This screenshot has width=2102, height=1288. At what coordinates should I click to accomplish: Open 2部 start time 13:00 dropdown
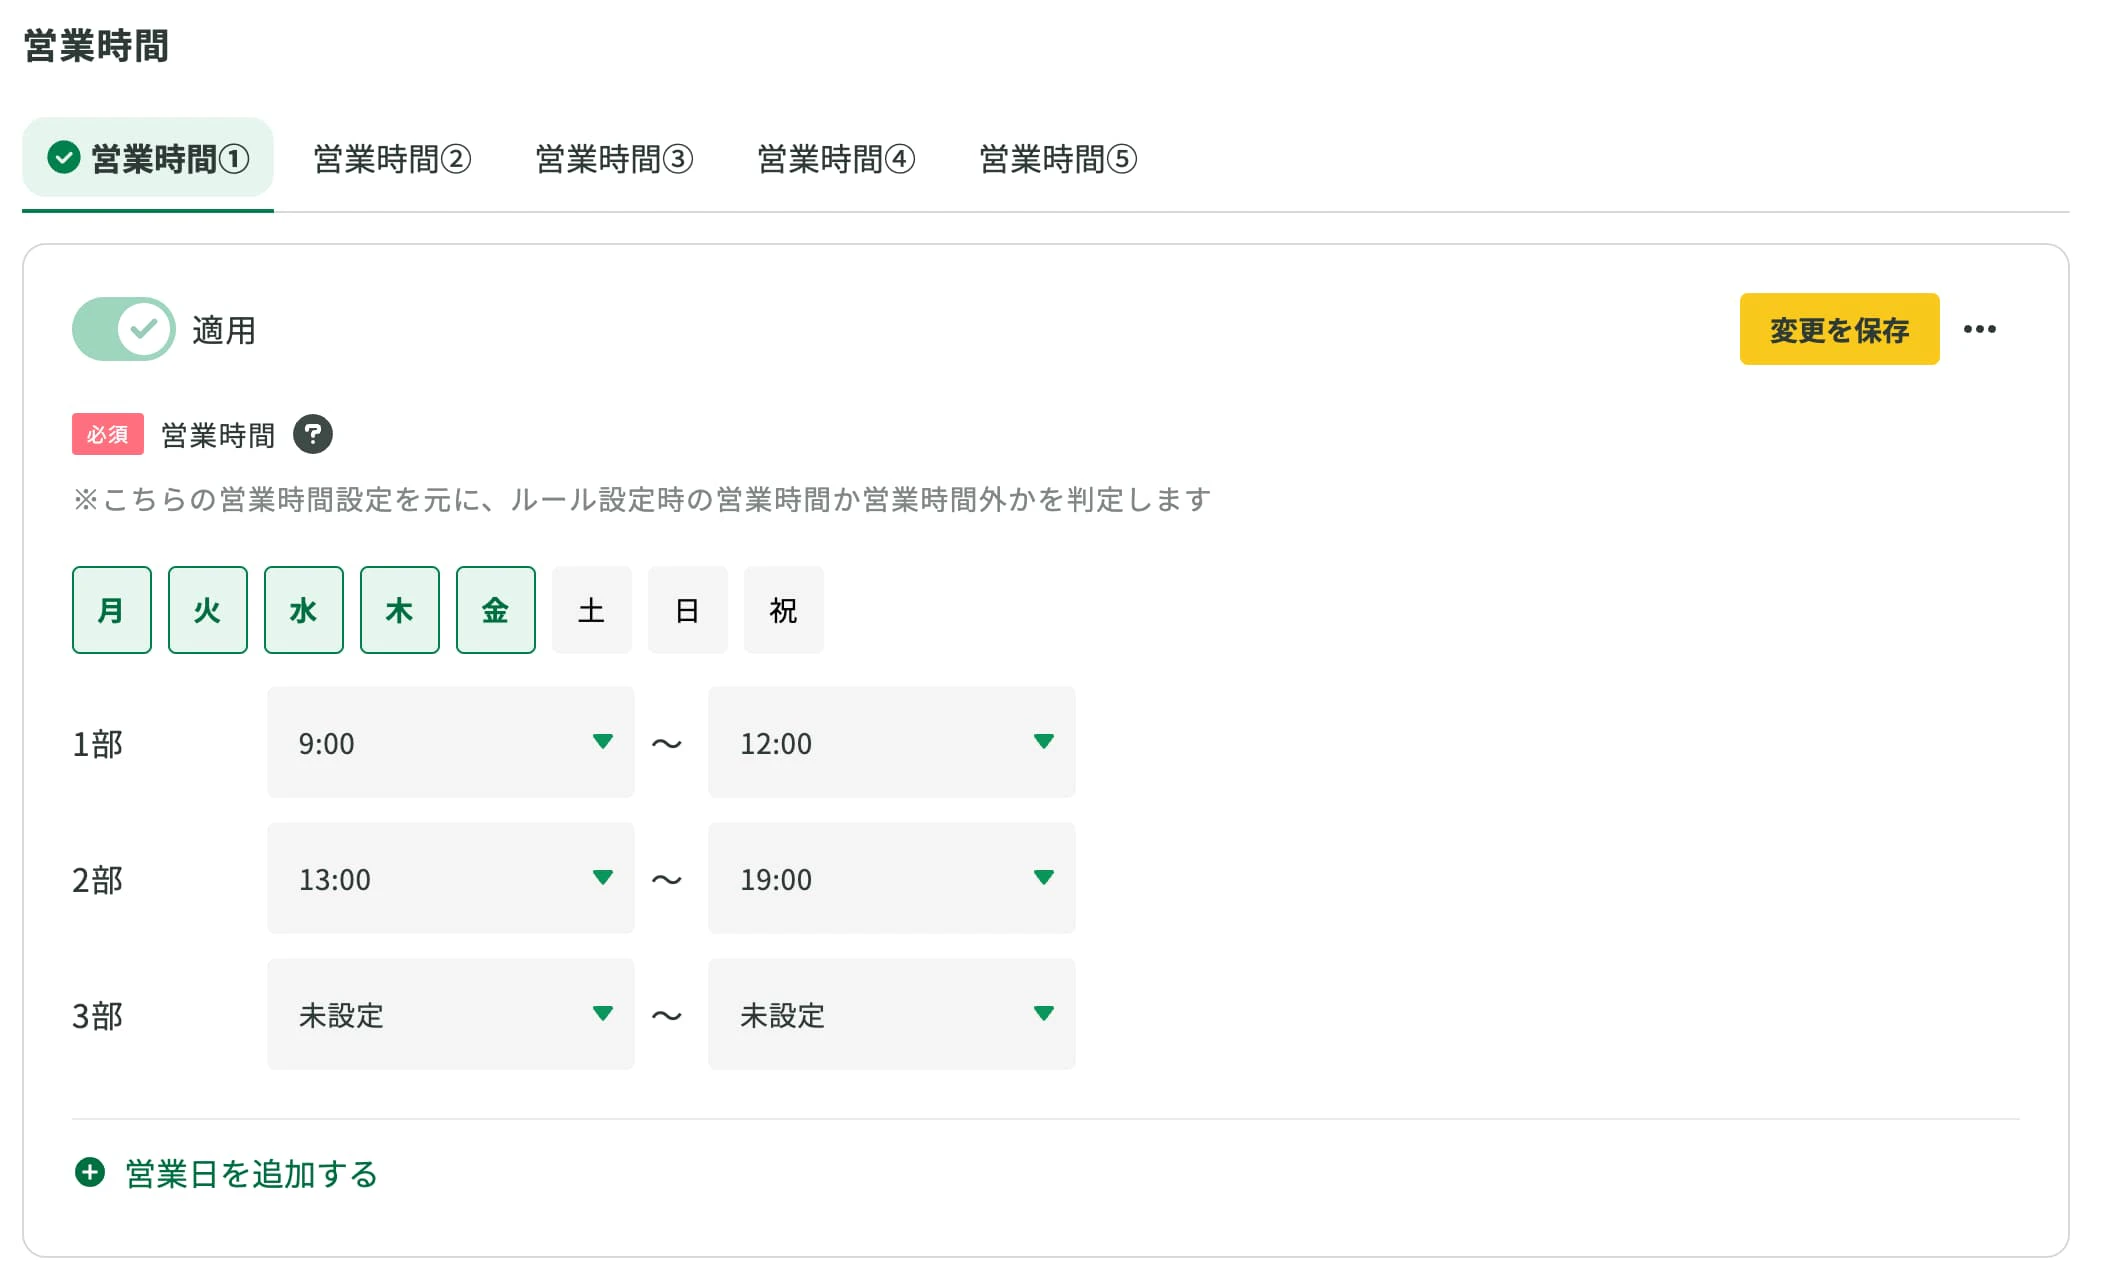450,878
